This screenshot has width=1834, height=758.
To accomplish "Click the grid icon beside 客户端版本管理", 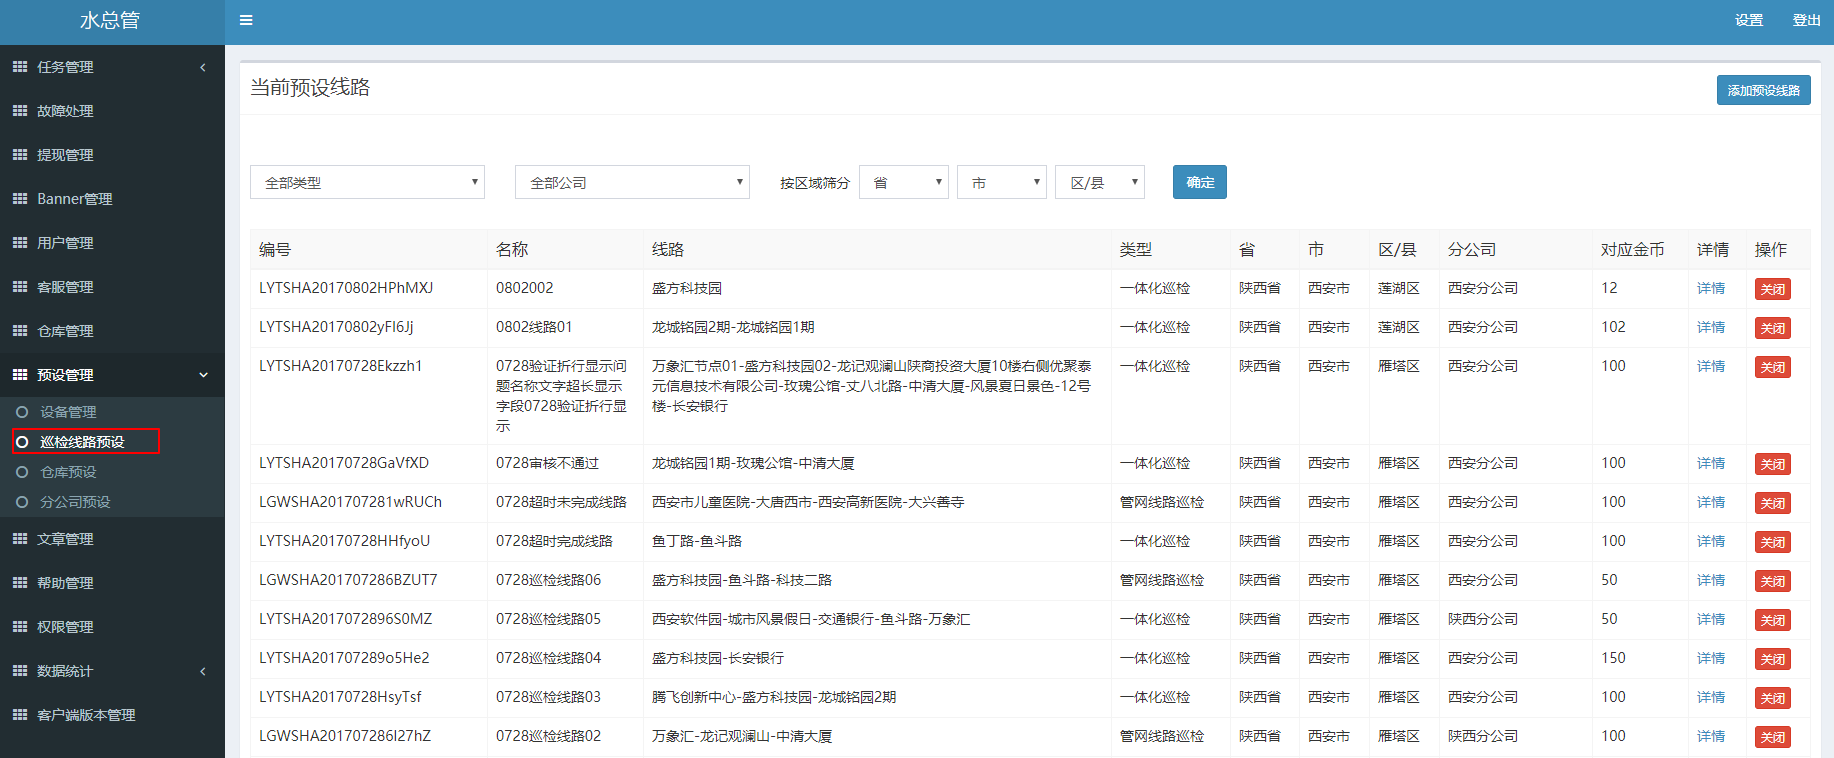I will pyautogui.click(x=20, y=715).
